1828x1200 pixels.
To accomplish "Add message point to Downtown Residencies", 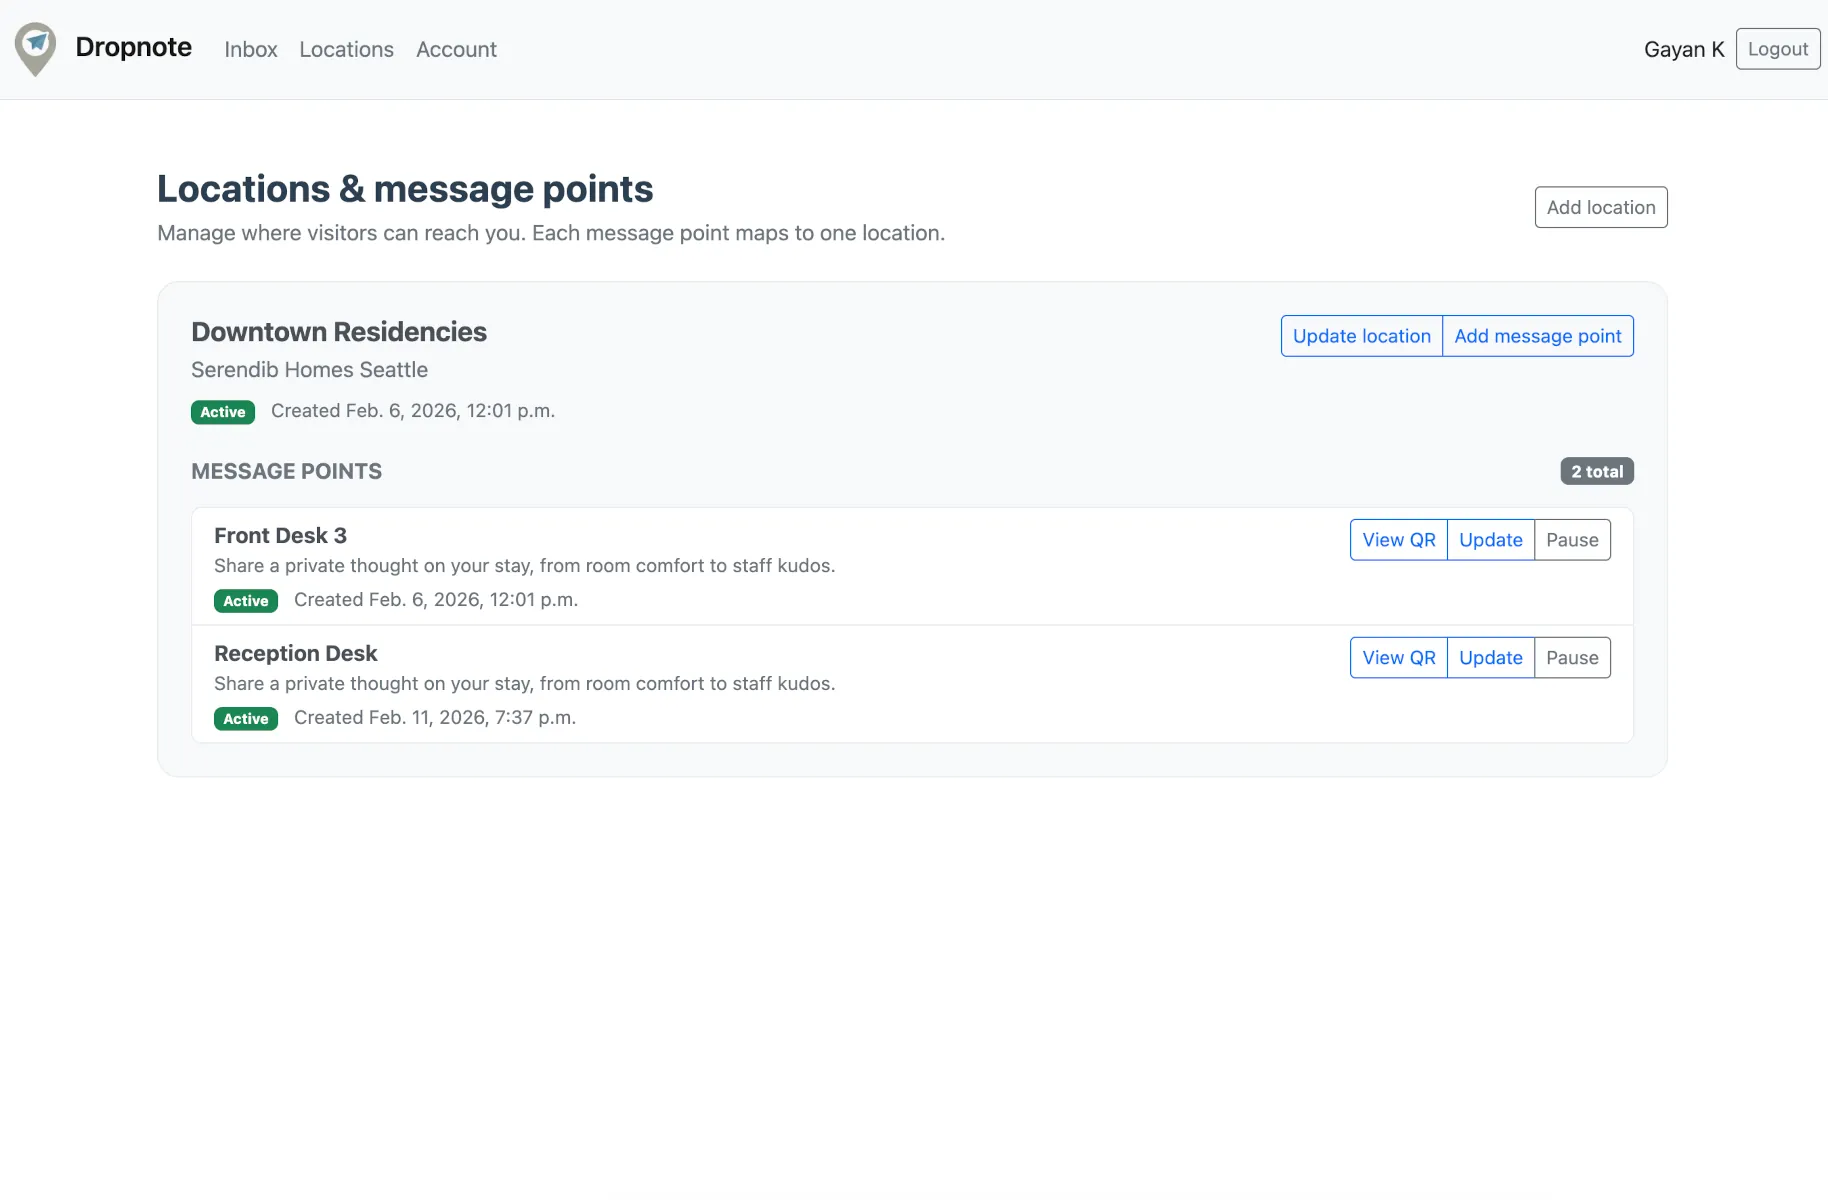I will coord(1537,336).
